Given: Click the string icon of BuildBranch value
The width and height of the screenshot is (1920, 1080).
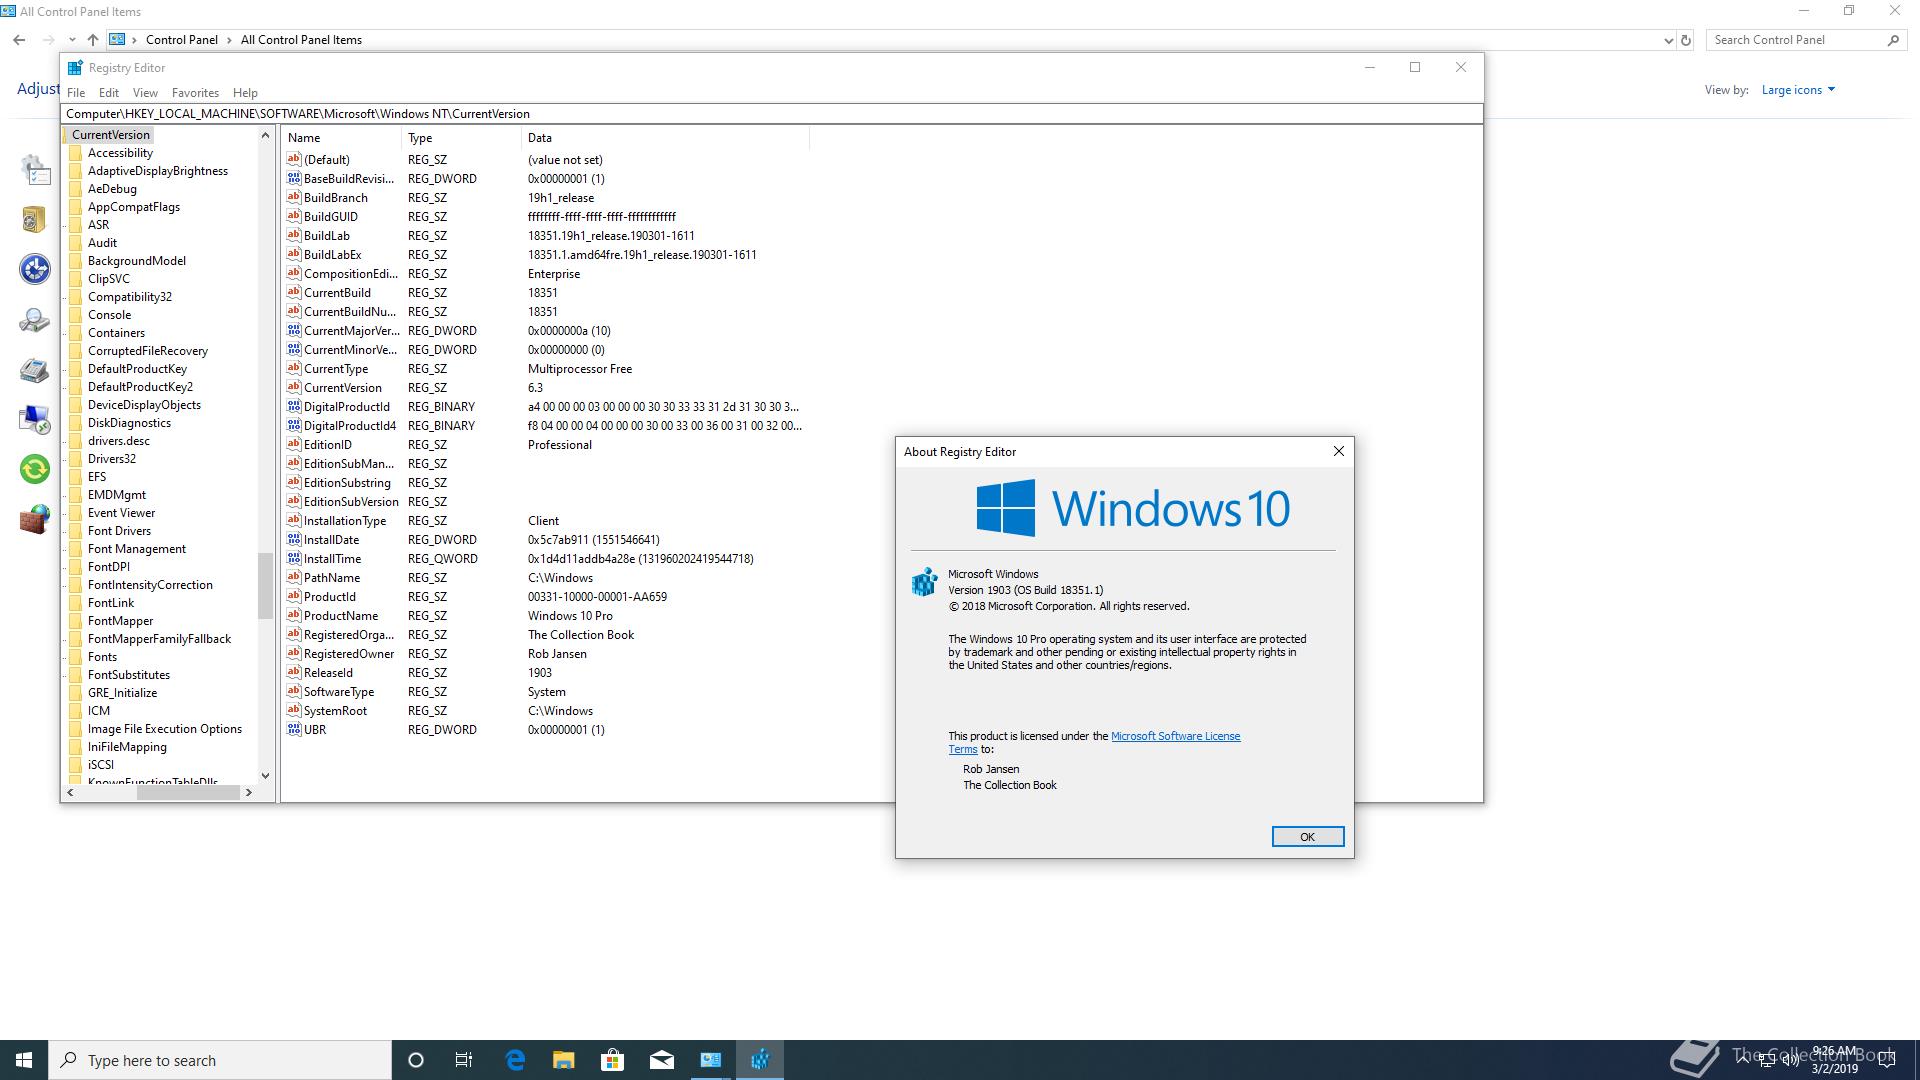Looking at the screenshot, I should (294, 197).
